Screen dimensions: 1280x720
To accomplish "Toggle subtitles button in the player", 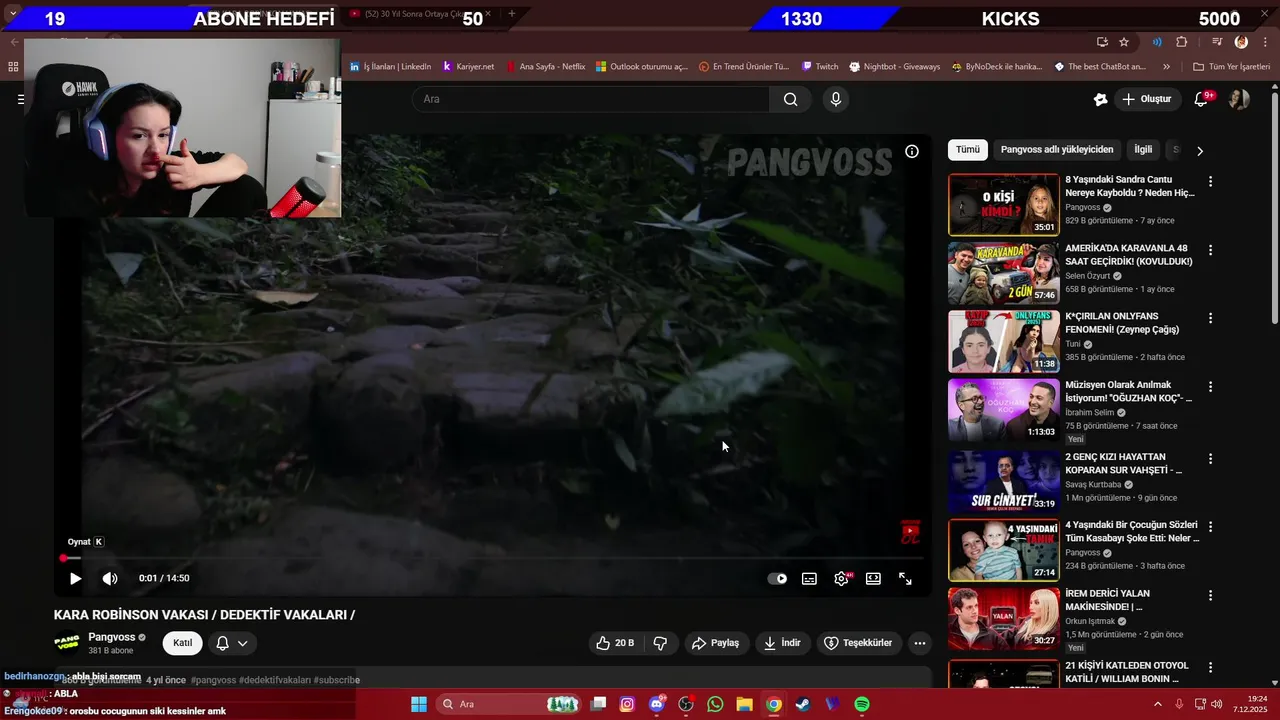I will pyautogui.click(x=809, y=578).
